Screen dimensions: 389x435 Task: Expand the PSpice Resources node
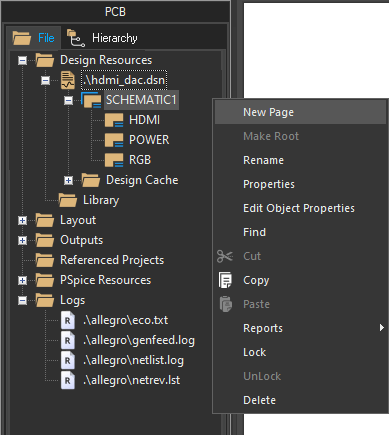tap(22, 280)
